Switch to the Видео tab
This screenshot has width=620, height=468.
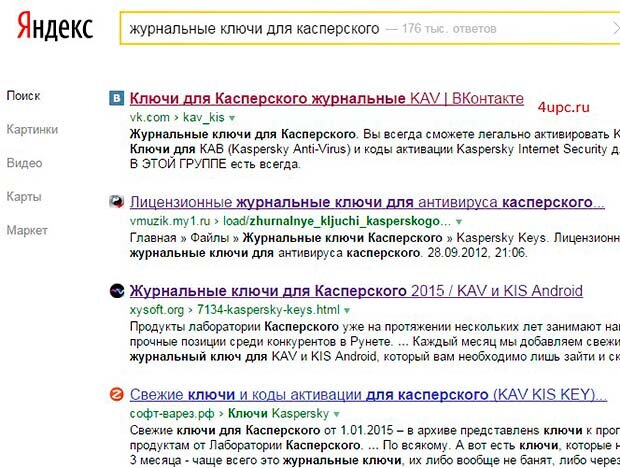(24, 163)
